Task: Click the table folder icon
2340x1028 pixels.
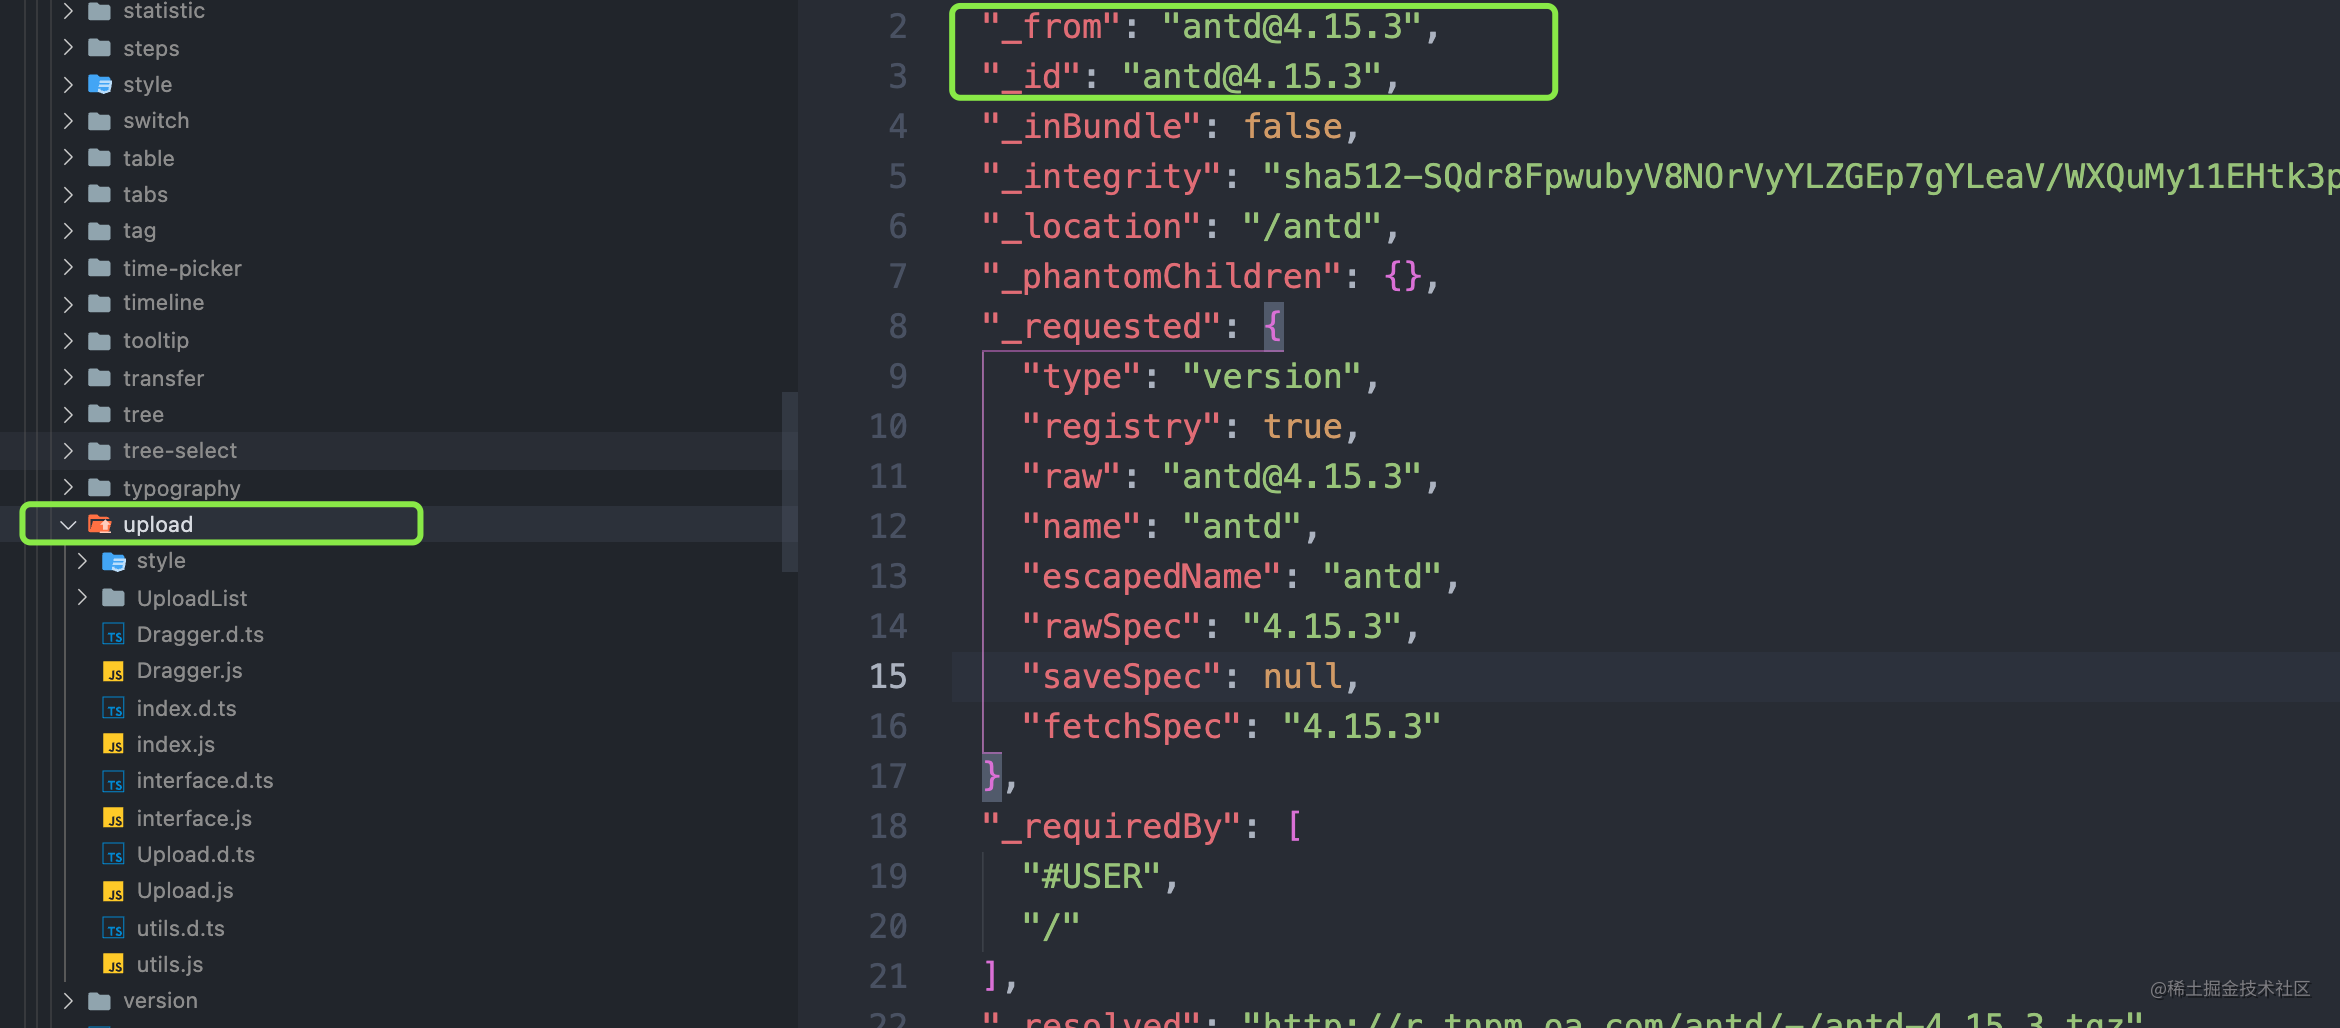Action: (99, 158)
